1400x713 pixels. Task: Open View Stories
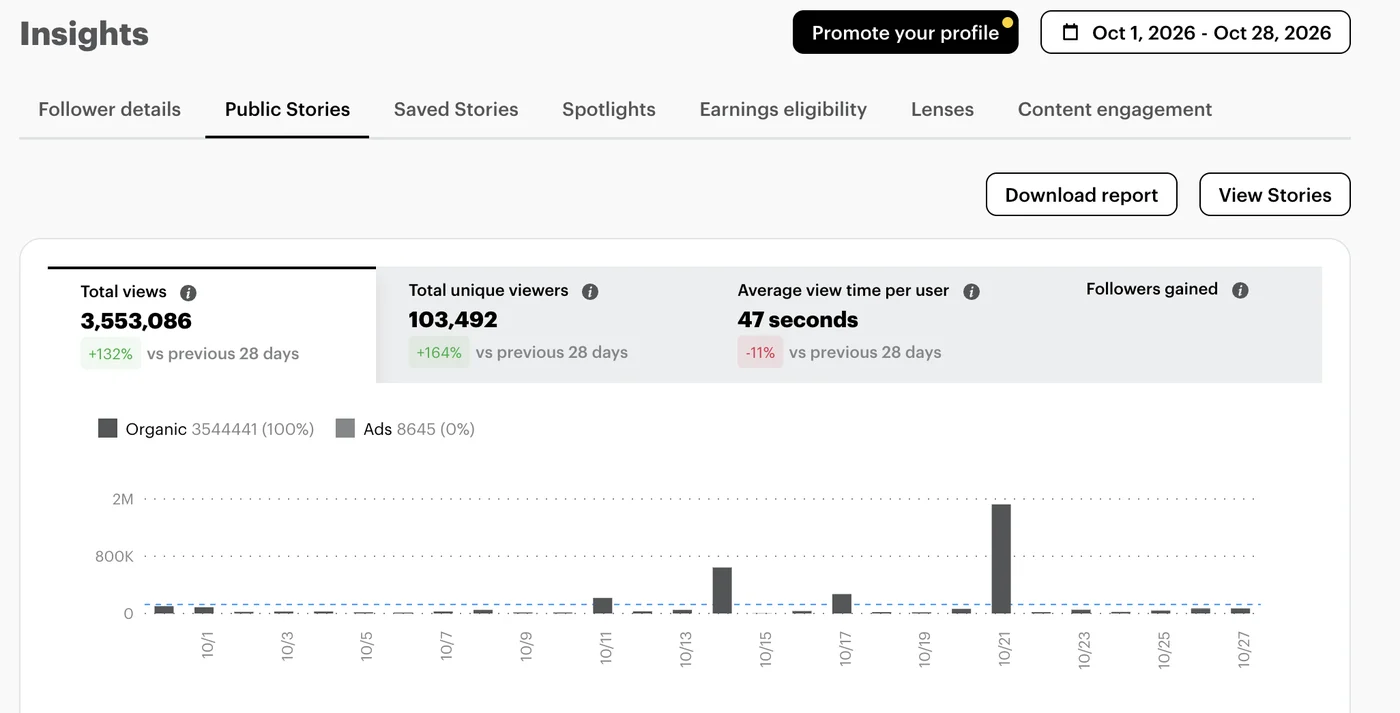tap(1275, 195)
